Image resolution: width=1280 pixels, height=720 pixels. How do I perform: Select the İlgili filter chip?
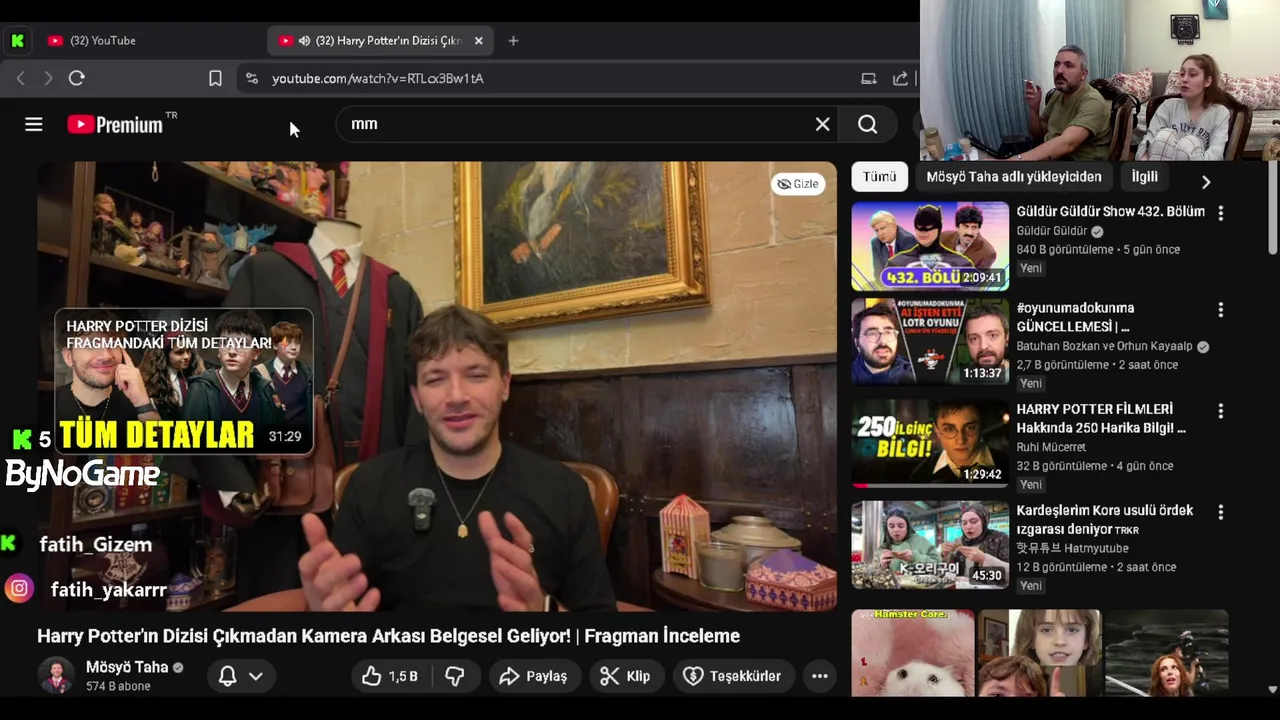[1145, 177]
